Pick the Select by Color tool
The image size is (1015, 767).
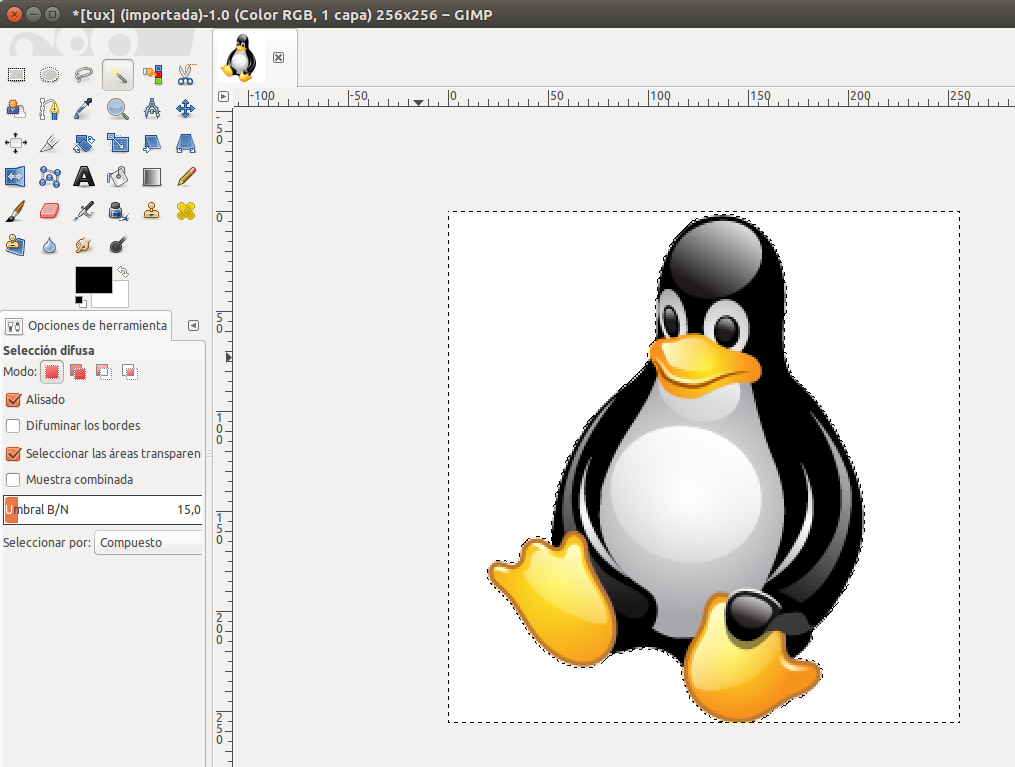[x=152, y=74]
